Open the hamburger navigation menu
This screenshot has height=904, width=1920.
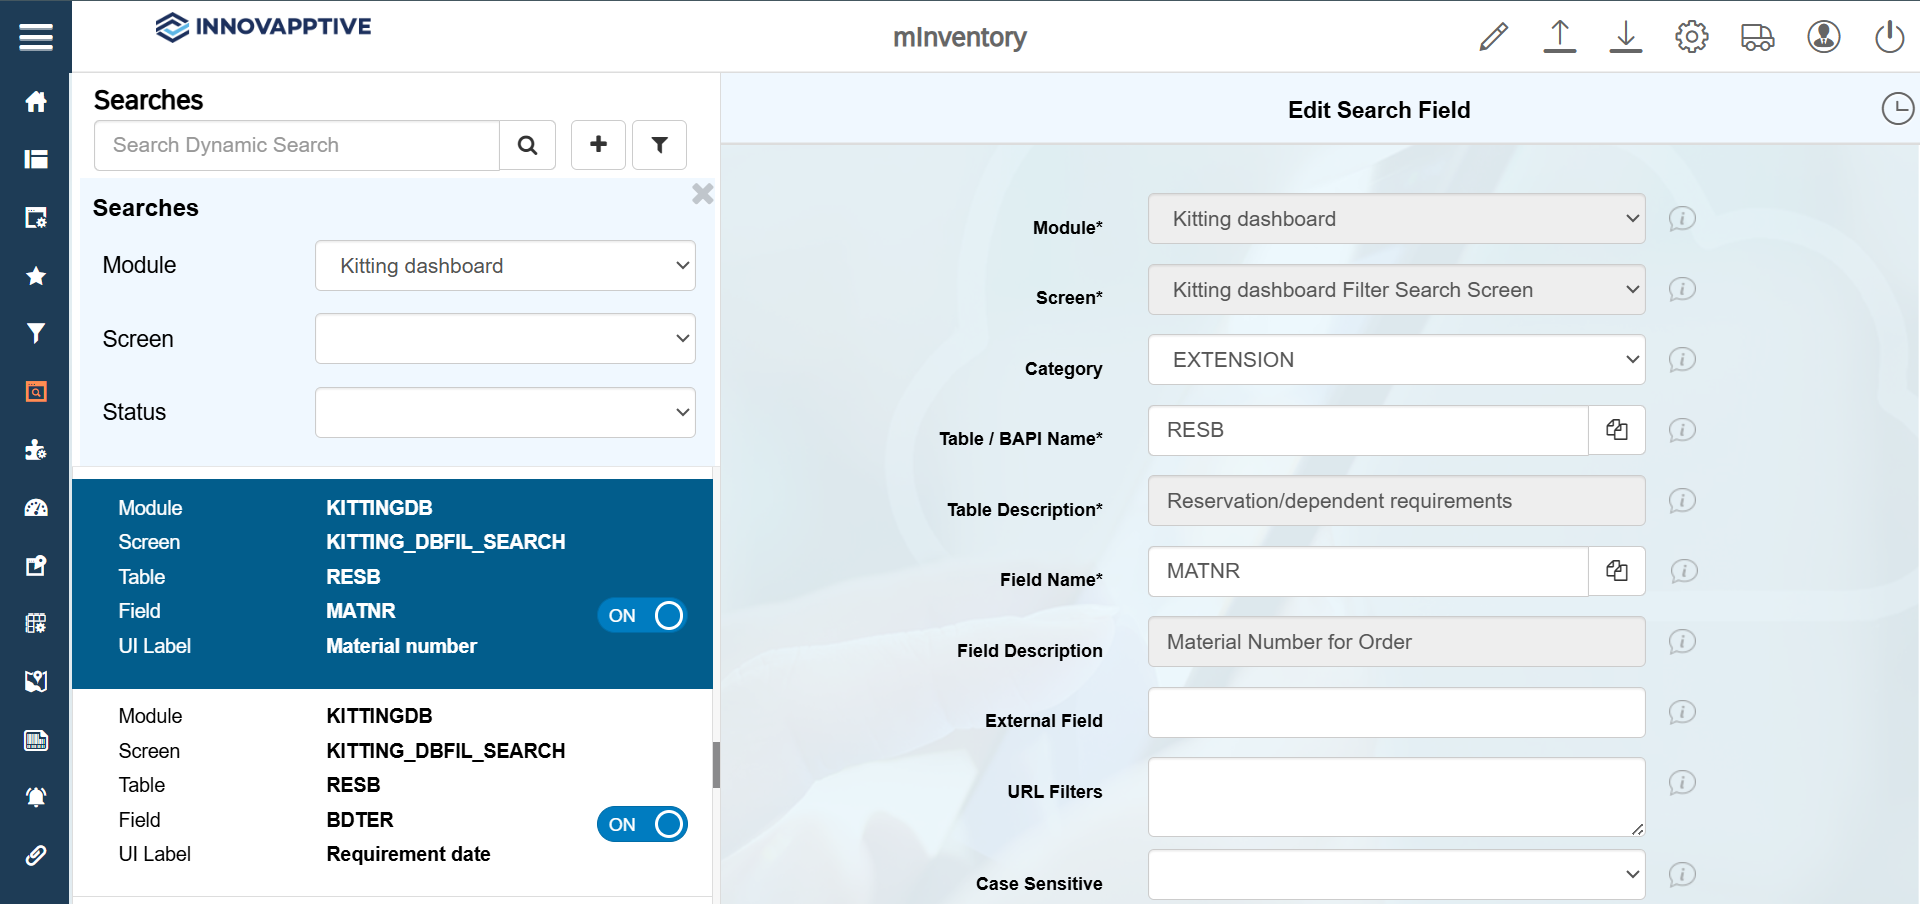coord(35,37)
